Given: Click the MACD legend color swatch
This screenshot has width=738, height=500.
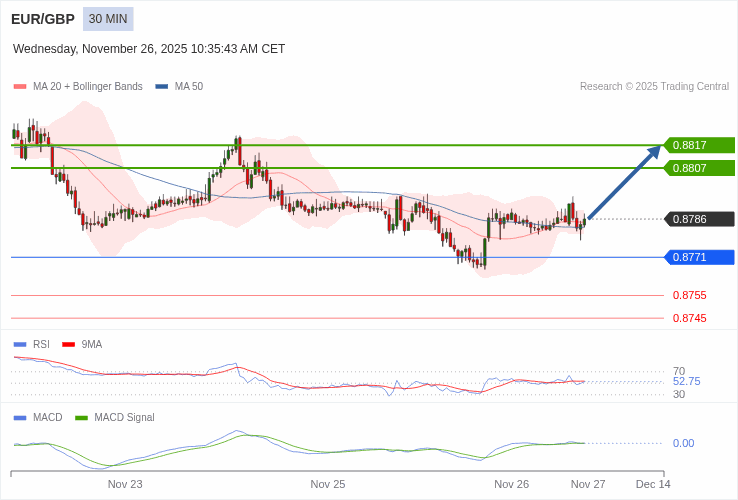Looking at the screenshot, I should [20, 418].
